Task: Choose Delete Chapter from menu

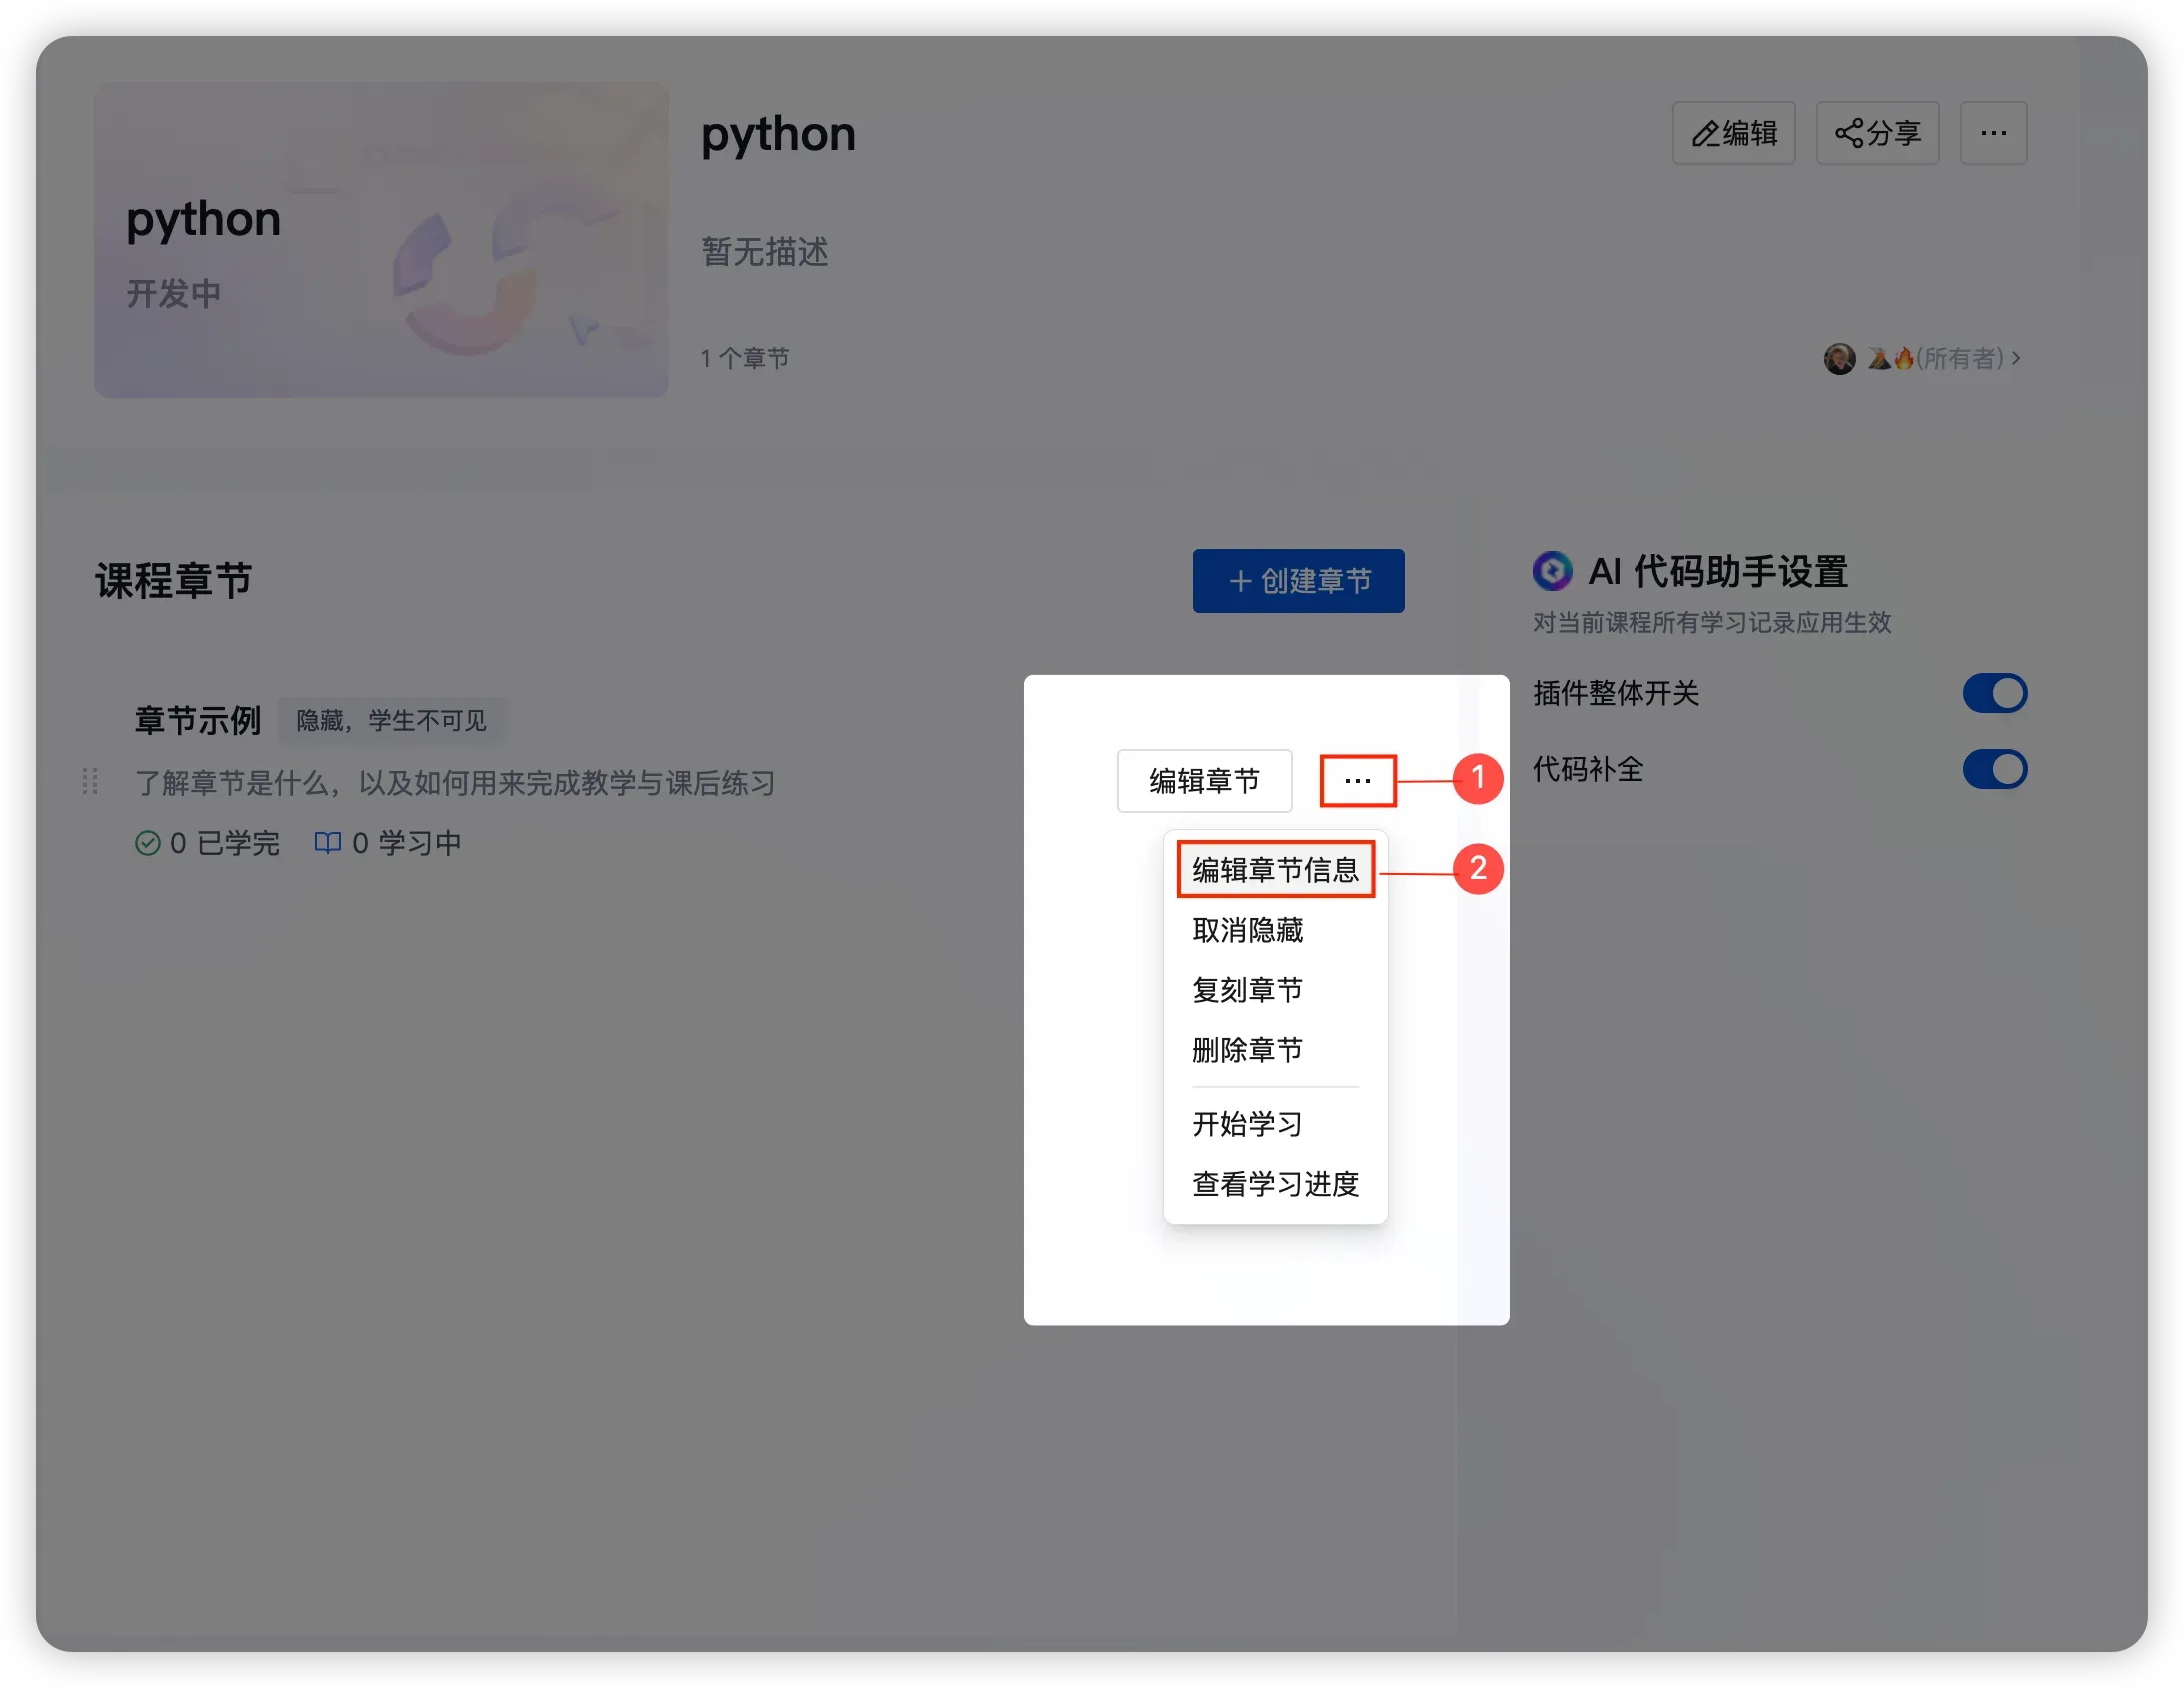Action: 1247,1050
